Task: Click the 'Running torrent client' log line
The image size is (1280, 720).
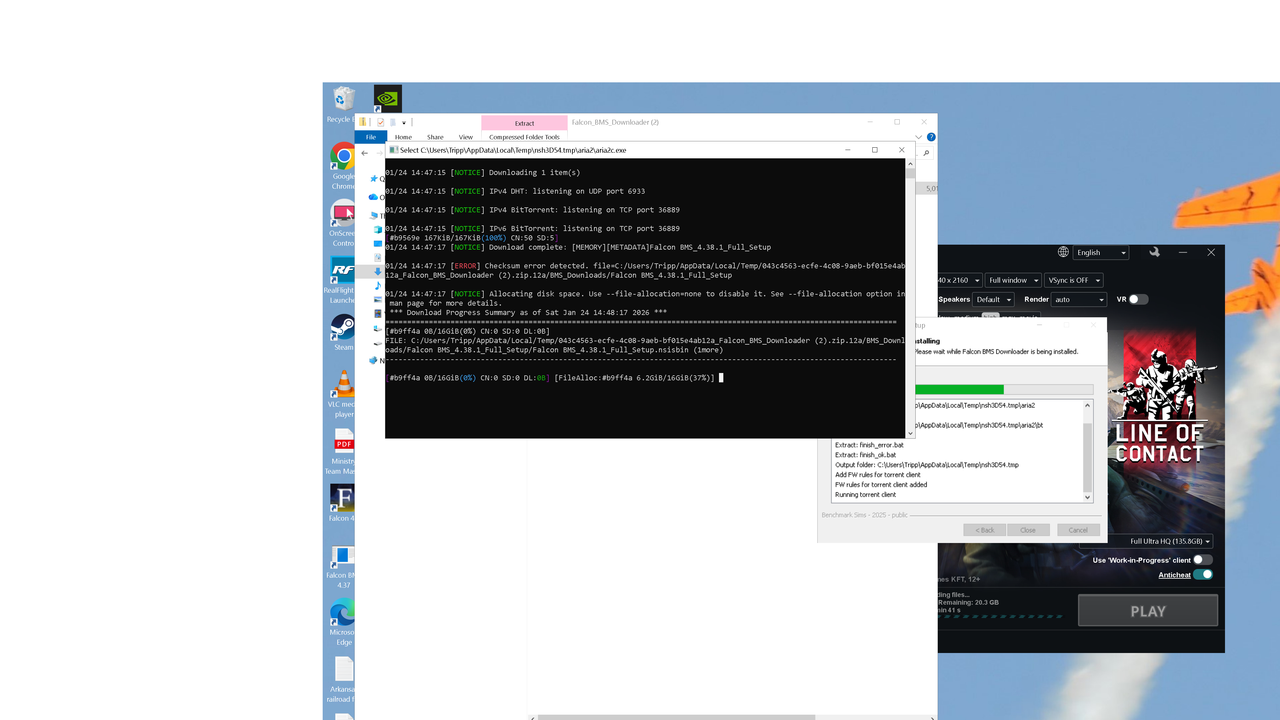Action: [865, 495]
